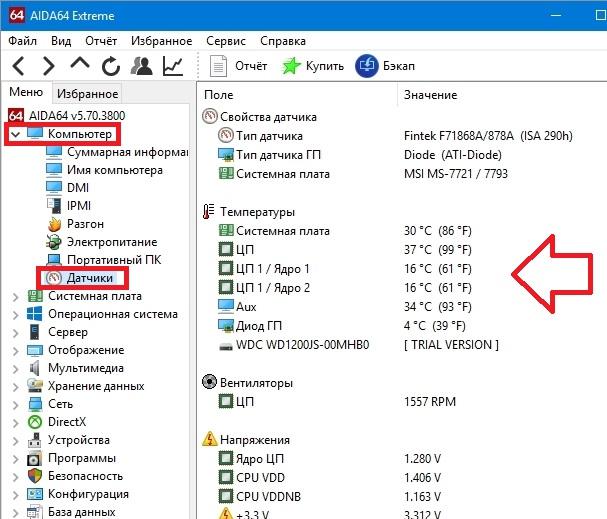The height and width of the screenshot is (519, 607).
Task: Select the Aux temperature row
Action: coord(345,307)
